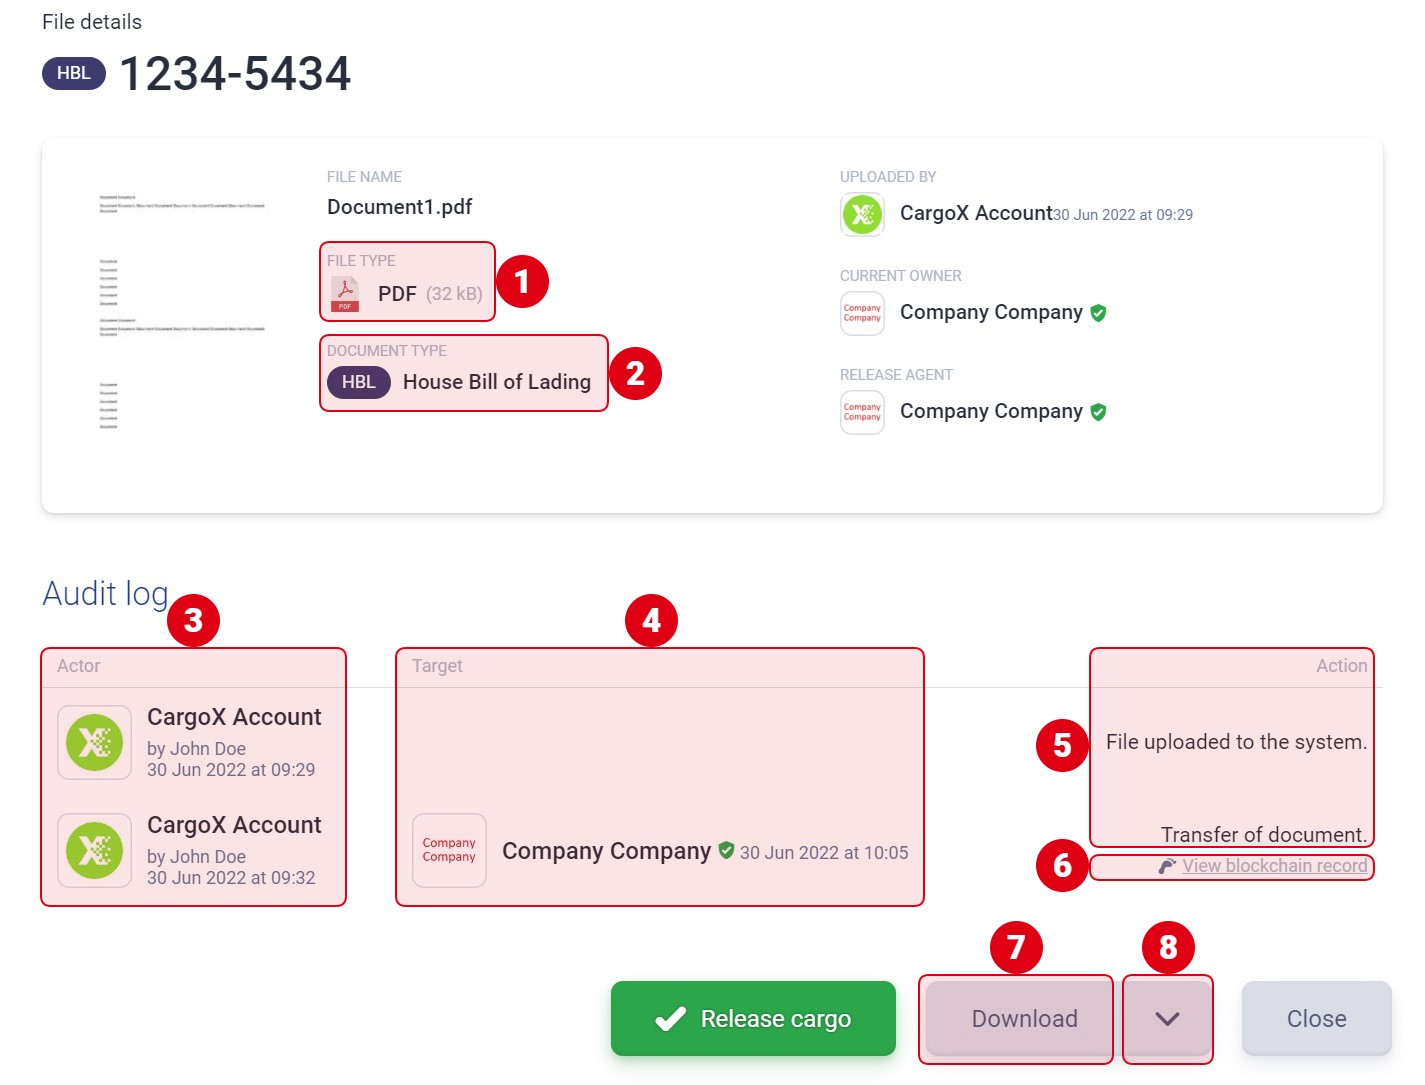The image size is (1425, 1085).
Task: Expand the download options chevron
Action: 1167,1019
